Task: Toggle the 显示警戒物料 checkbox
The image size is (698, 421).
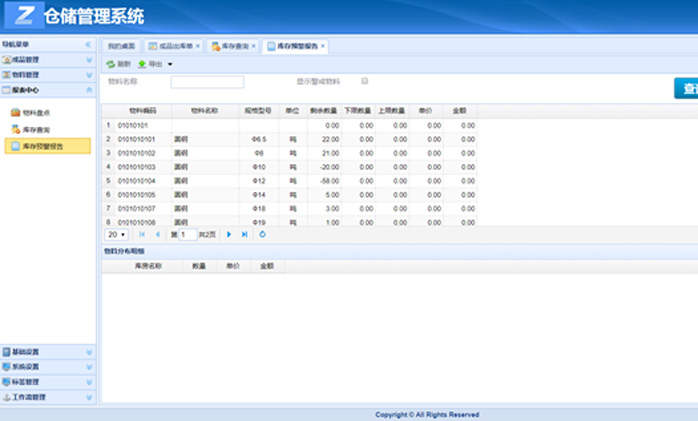Action: (365, 81)
